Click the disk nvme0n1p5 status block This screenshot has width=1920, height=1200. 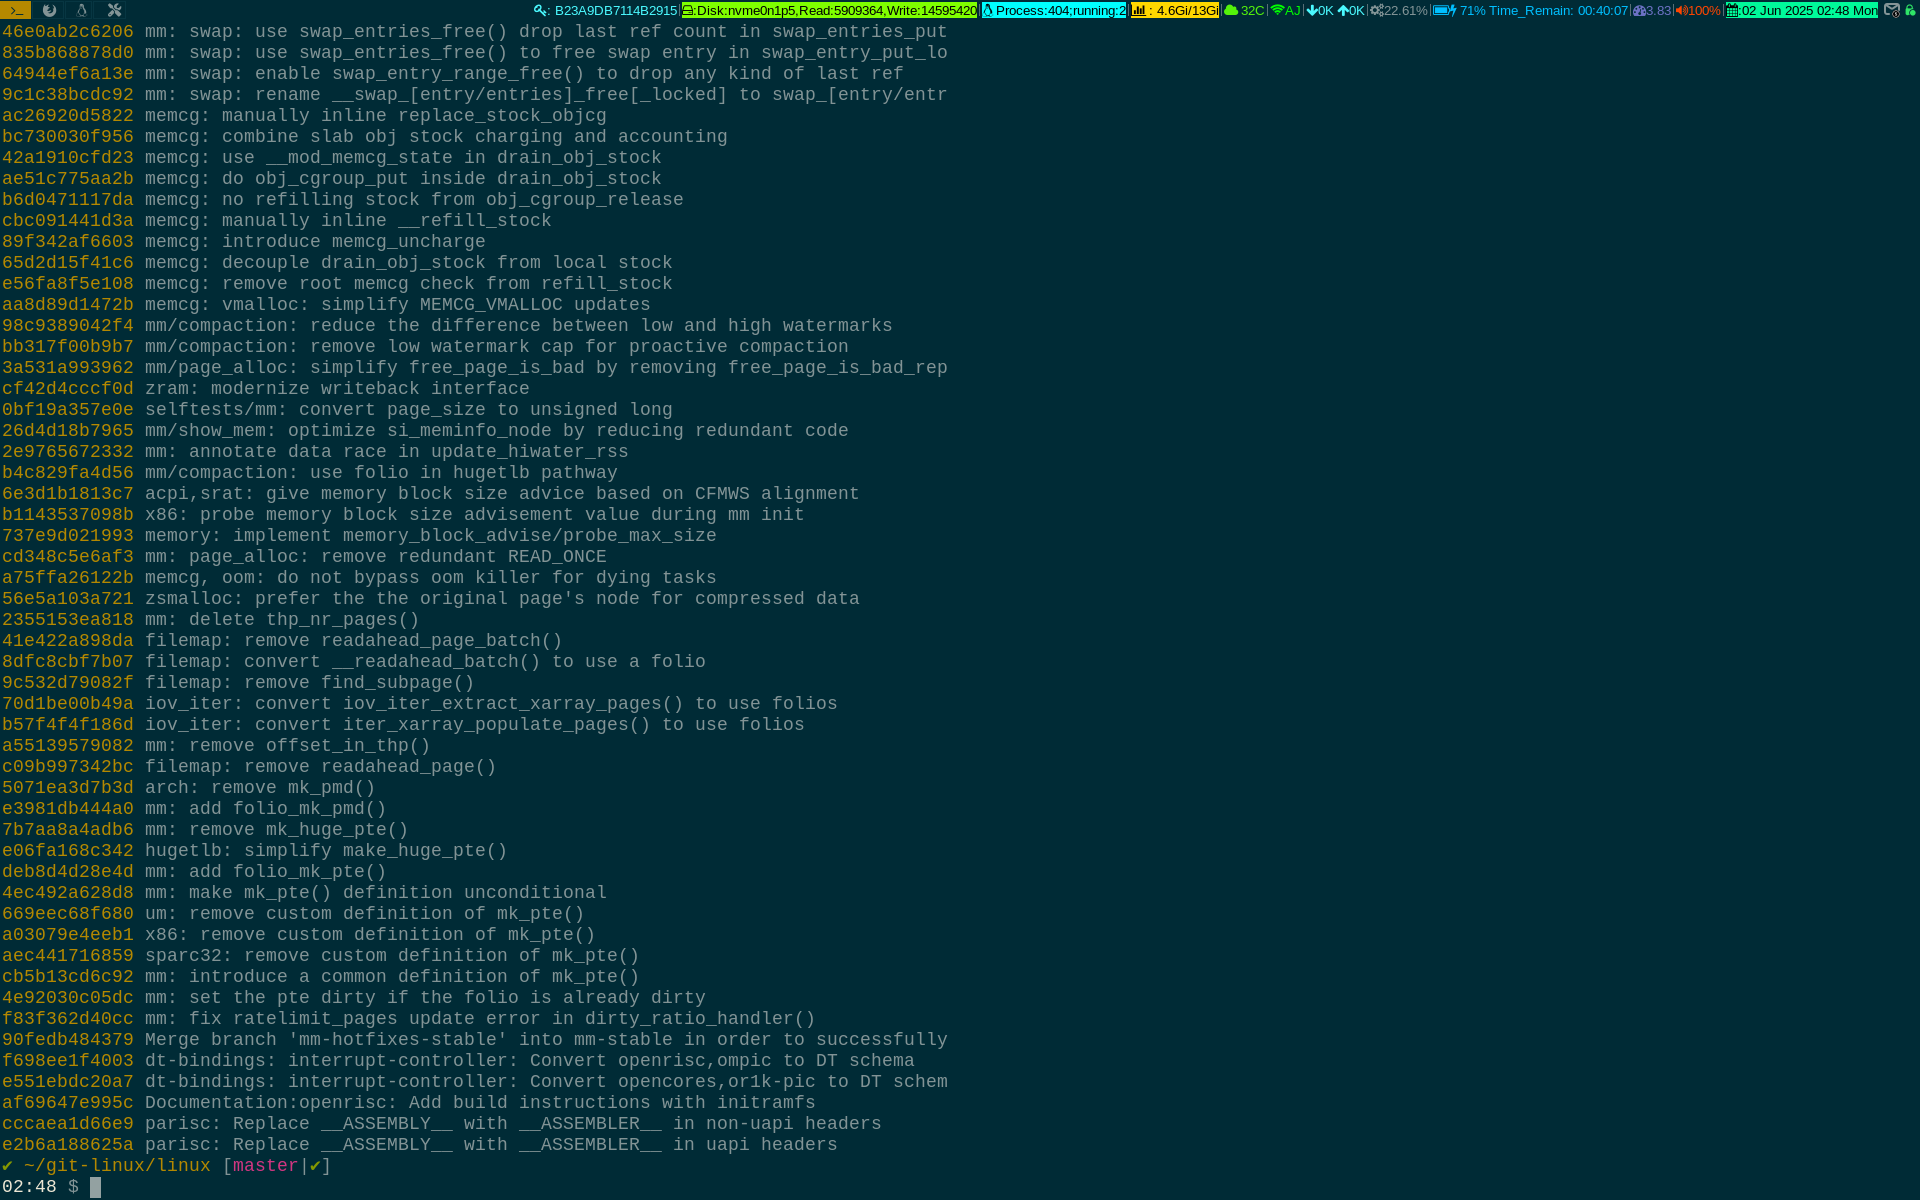tap(829, 10)
